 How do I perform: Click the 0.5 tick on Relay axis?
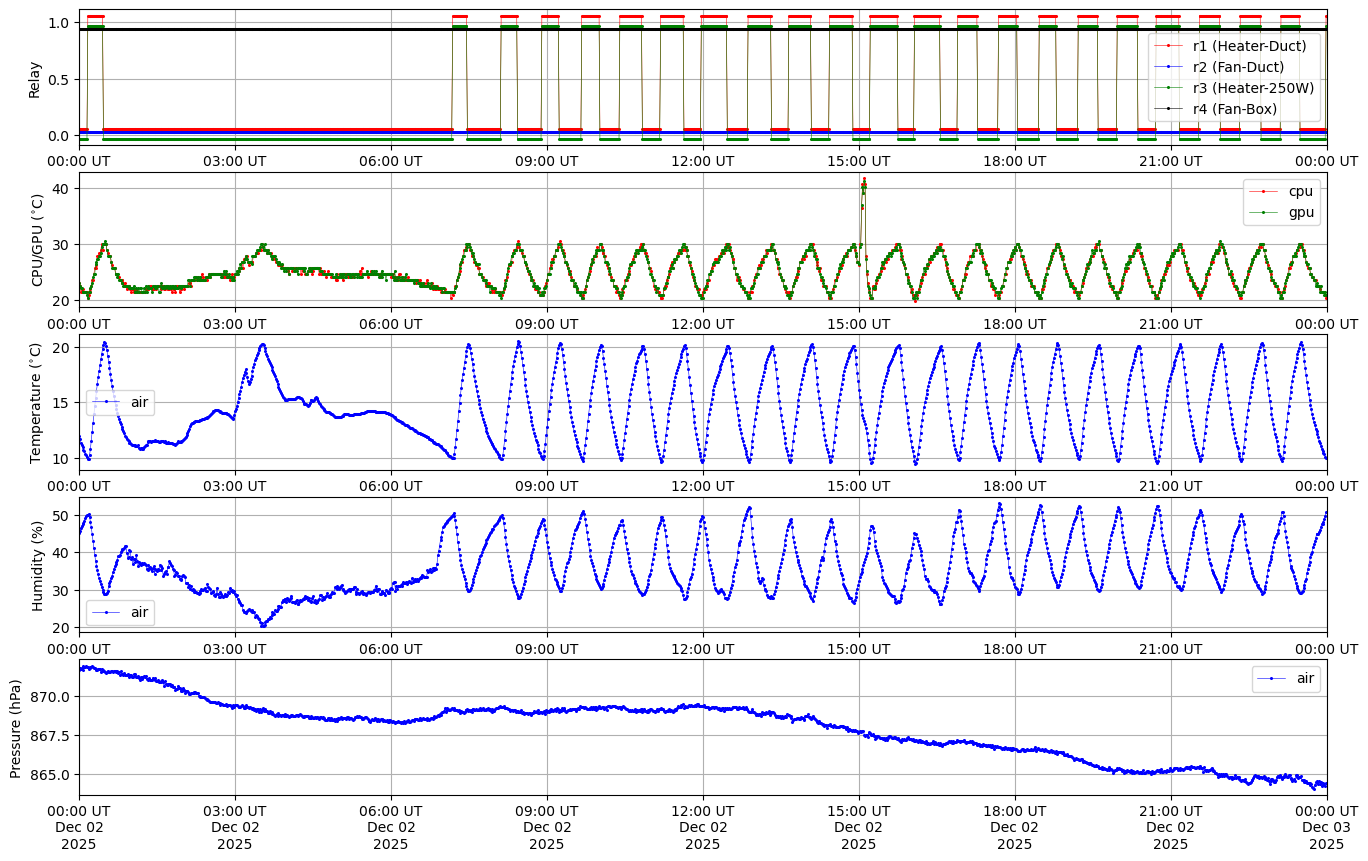[59, 79]
